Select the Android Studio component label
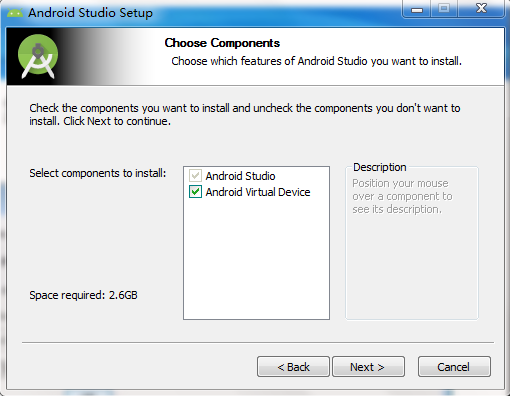This screenshot has height=396, width=510. [240, 176]
